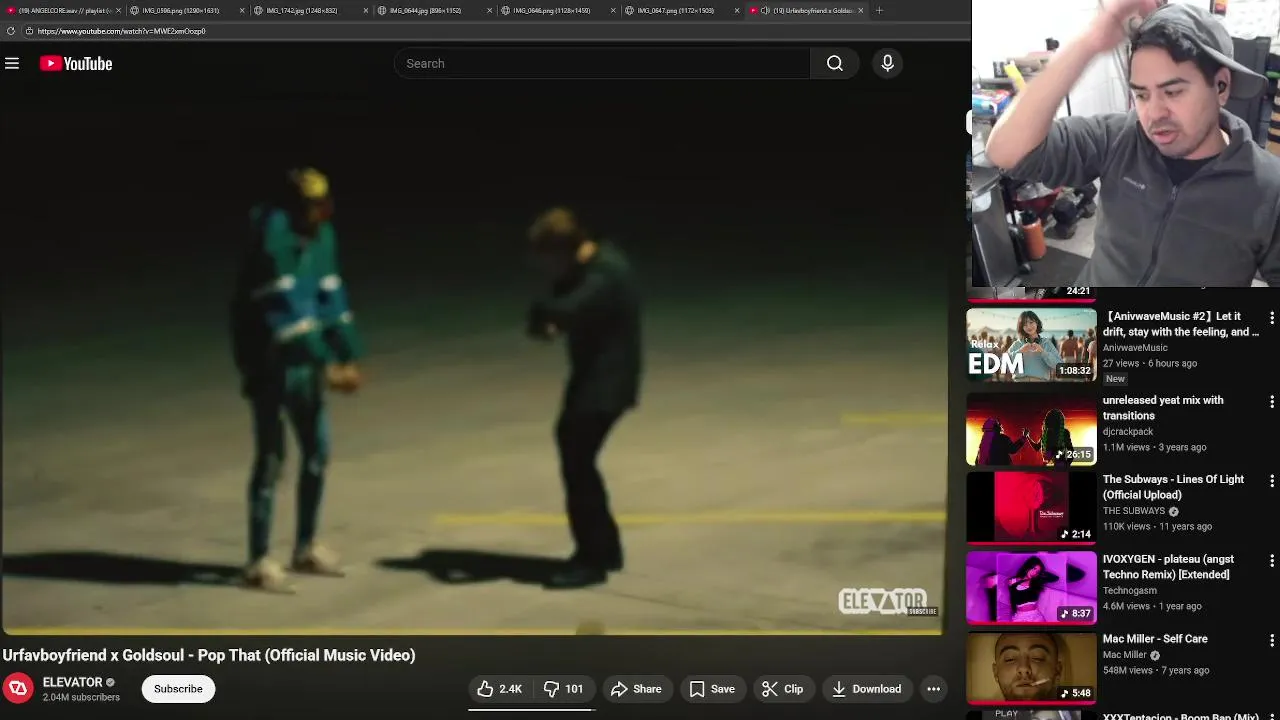
Task: Dislike the video with the thumbs-down button
Action: point(564,689)
